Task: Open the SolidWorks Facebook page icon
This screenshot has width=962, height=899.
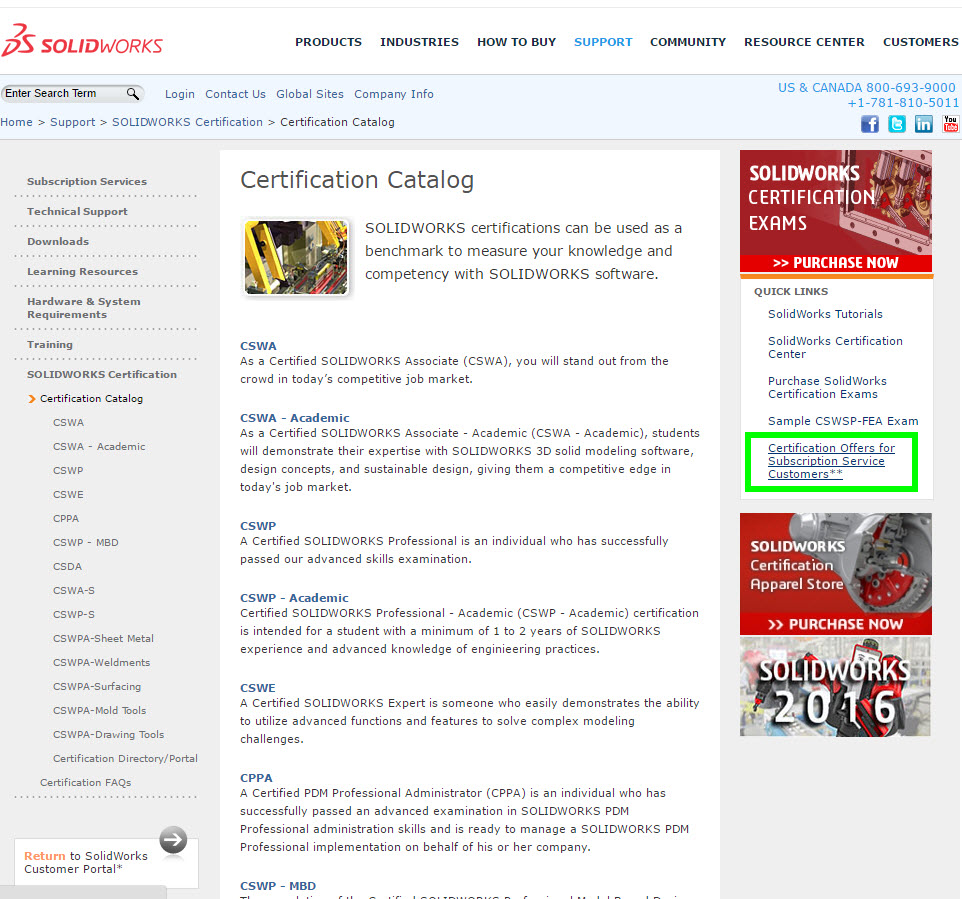Action: point(869,124)
